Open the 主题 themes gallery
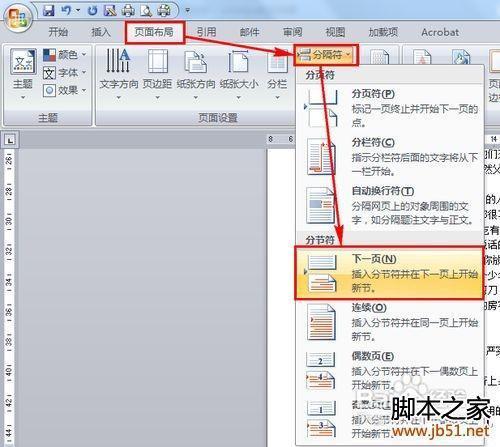The image size is (500, 447). pyautogui.click(x=23, y=74)
